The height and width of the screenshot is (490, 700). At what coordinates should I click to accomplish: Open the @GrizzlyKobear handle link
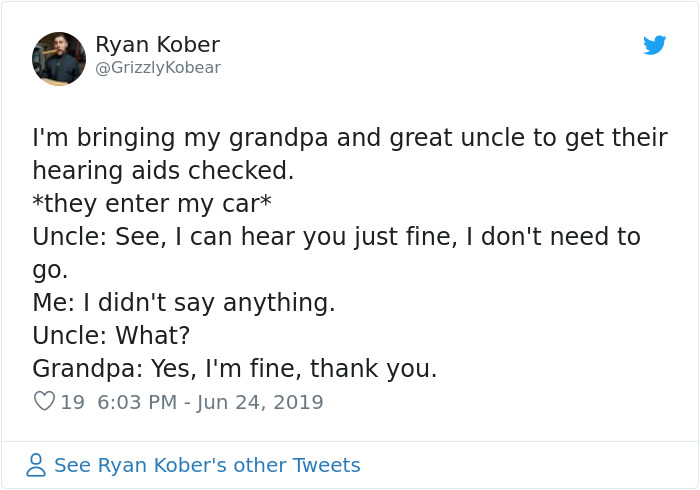pos(158,68)
